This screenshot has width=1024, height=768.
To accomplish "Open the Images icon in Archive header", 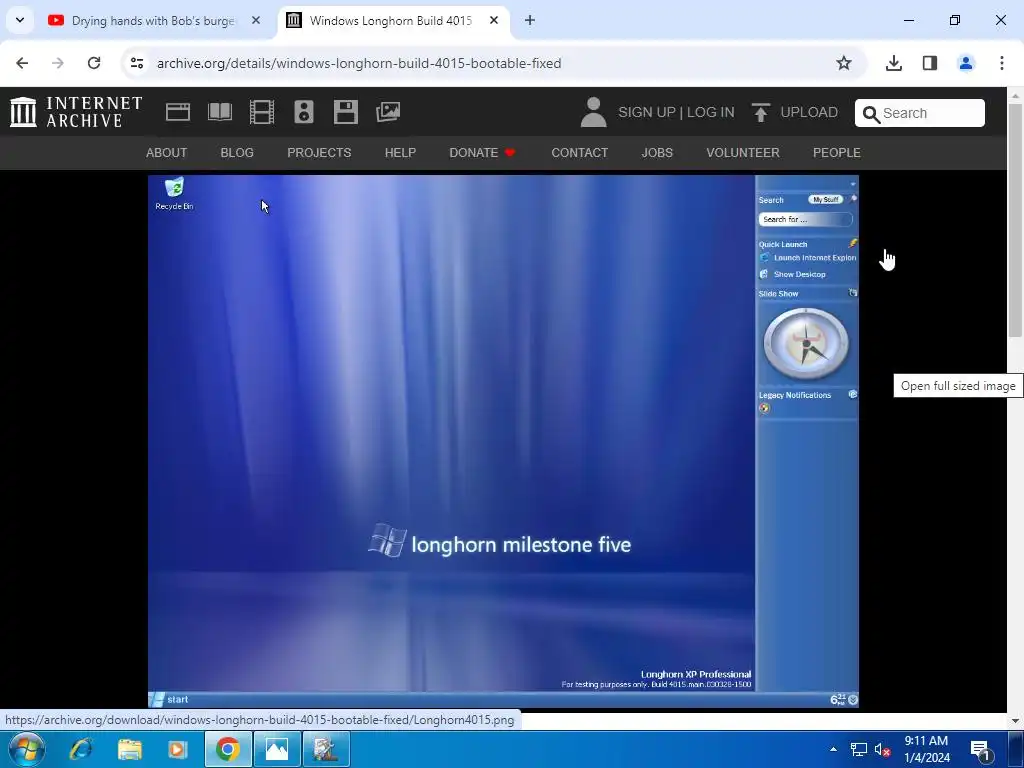I will pyautogui.click(x=388, y=112).
